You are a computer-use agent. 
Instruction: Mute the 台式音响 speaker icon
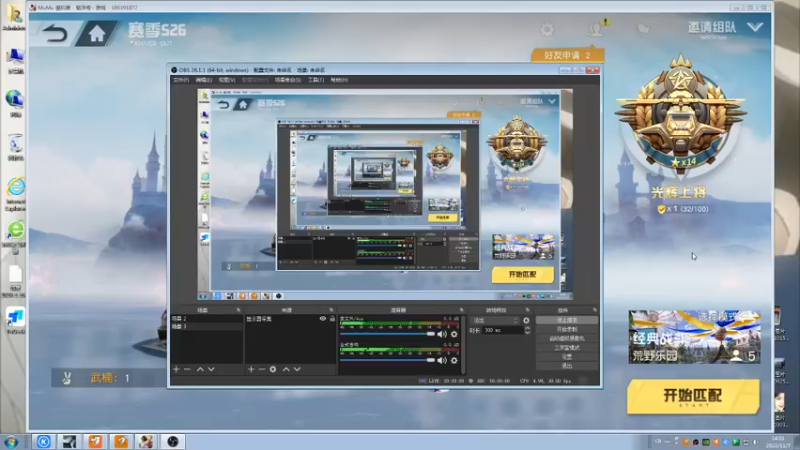pos(442,360)
